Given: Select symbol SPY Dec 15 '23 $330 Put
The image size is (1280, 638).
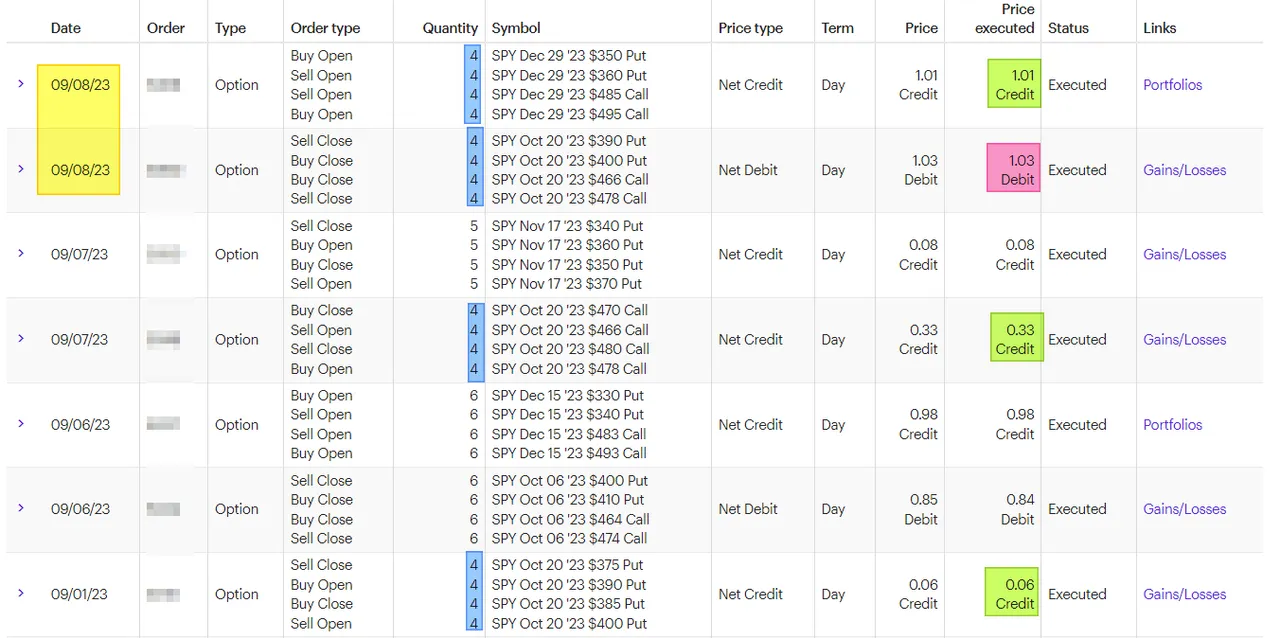Looking at the screenshot, I should pos(568,395).
